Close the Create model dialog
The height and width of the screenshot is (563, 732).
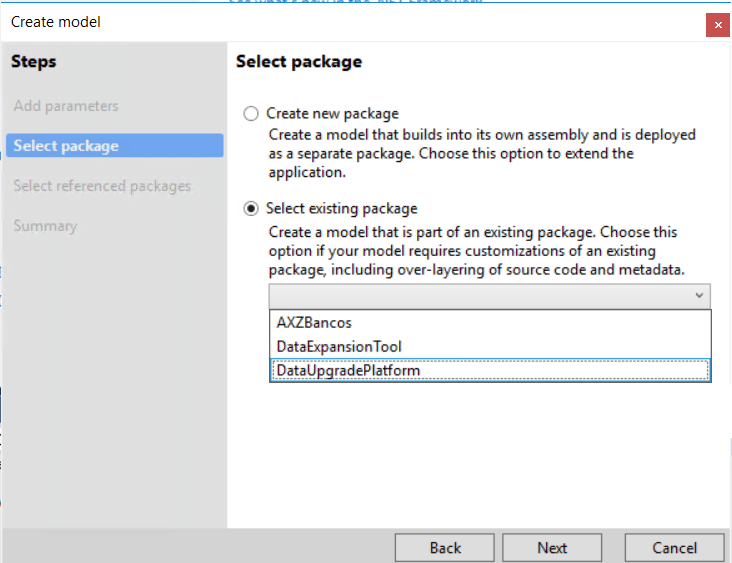(x=717, y=24)
